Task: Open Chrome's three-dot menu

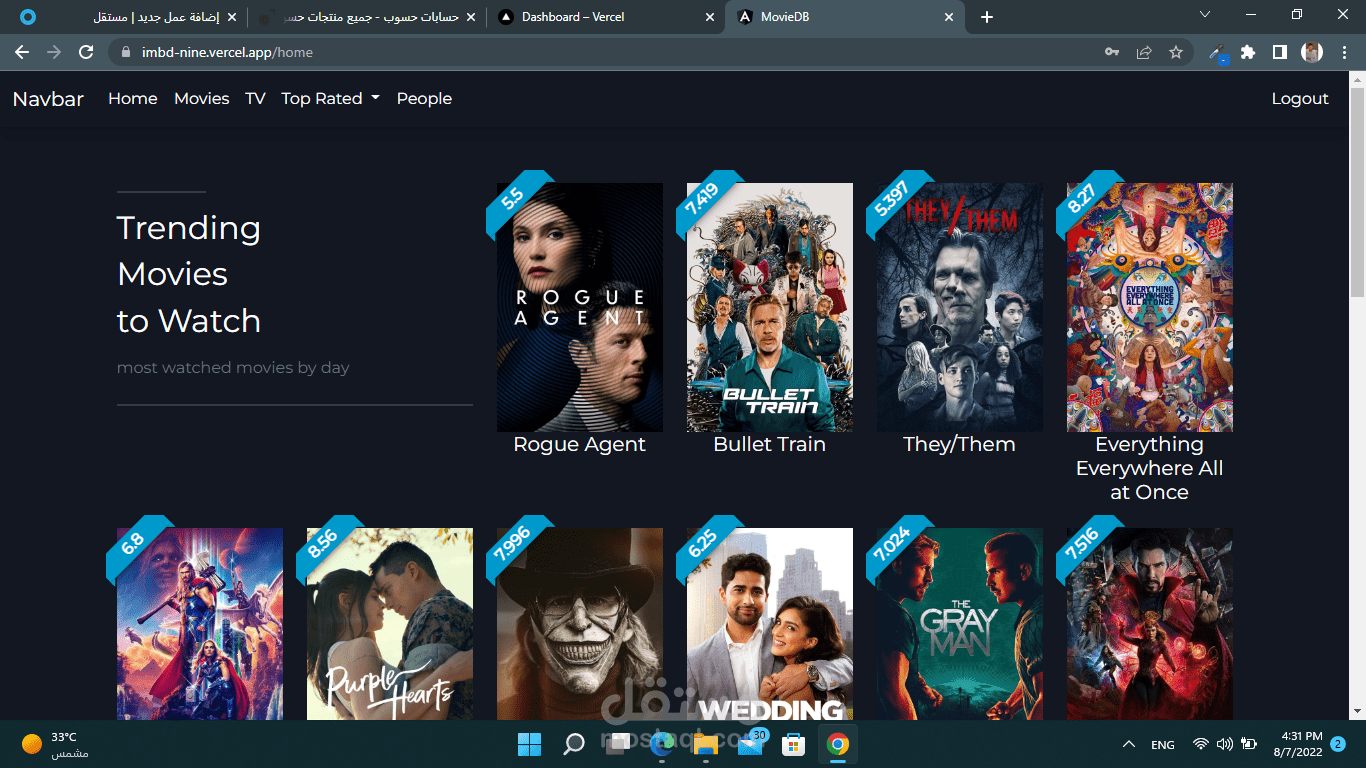Action: pyautogui.click(x=1345, y=52)
